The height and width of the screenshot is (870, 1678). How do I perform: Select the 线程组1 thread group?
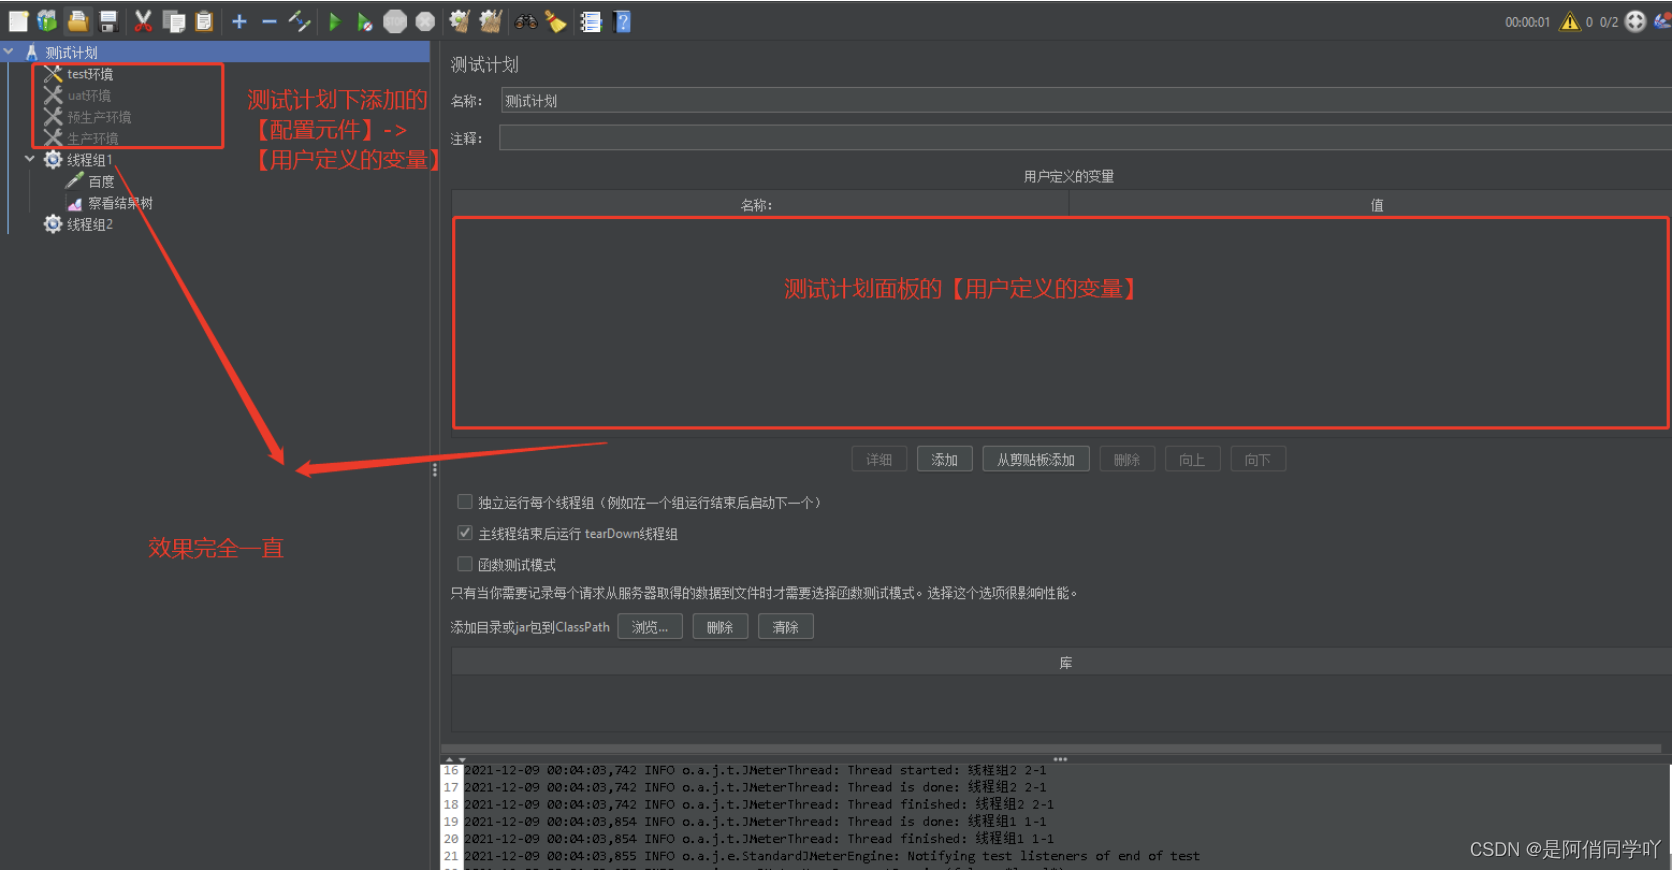point(89,160)
